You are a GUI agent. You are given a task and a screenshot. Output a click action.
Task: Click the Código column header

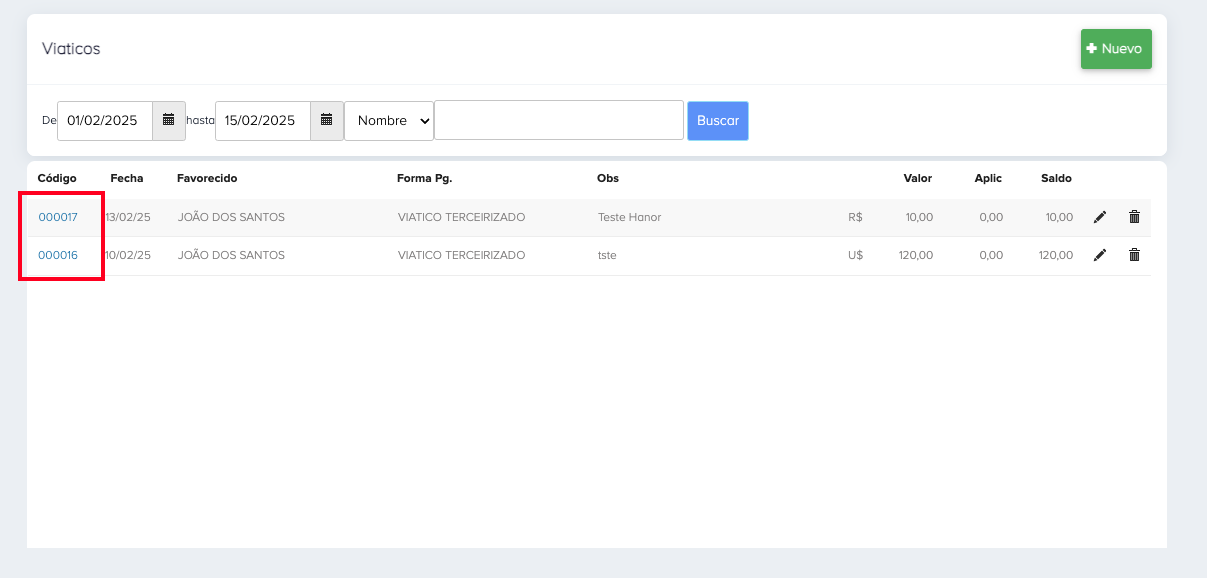57,178
